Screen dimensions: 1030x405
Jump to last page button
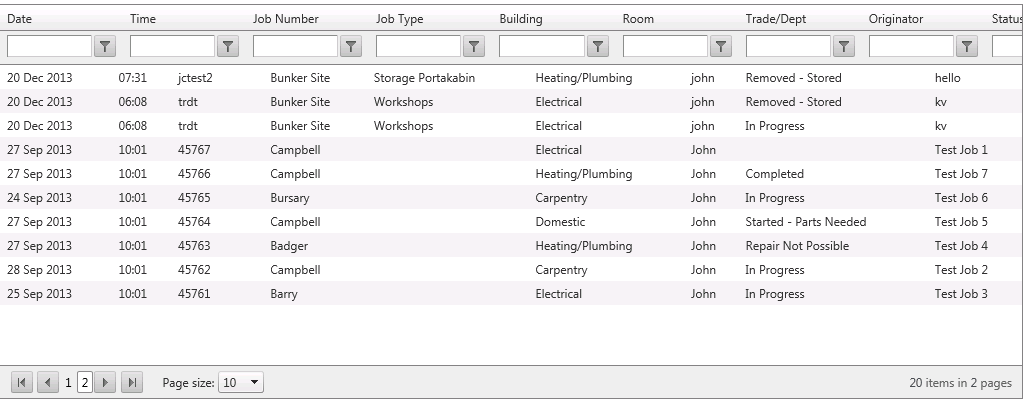point(131,382)
